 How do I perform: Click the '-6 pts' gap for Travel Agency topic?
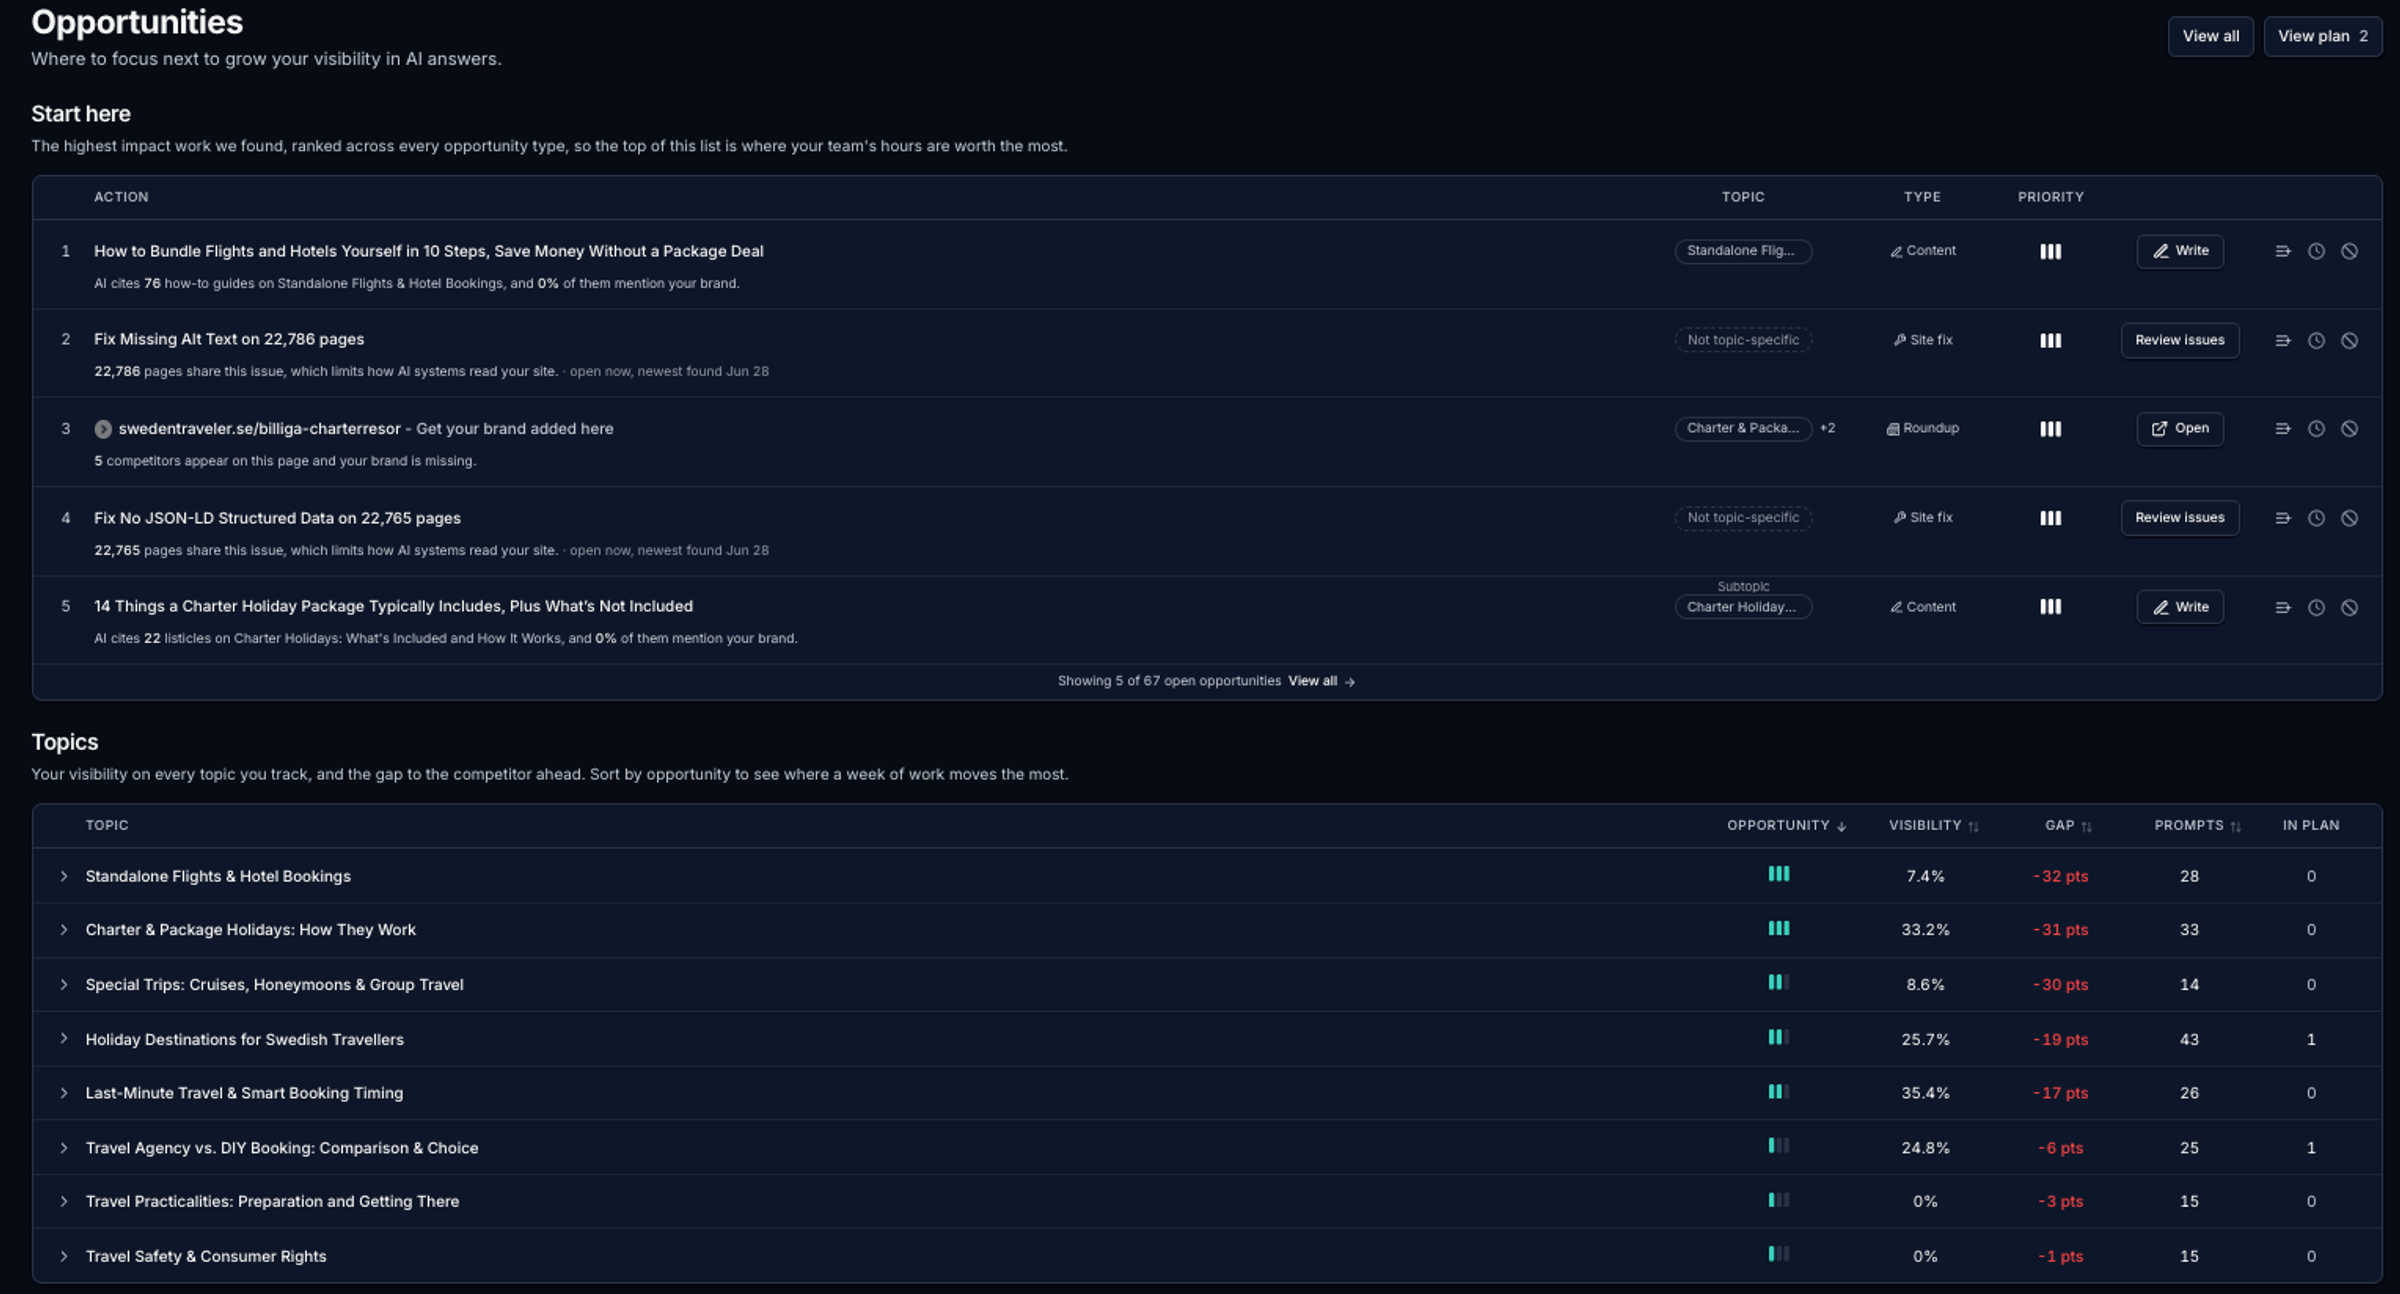[x=2060, y=1148]
